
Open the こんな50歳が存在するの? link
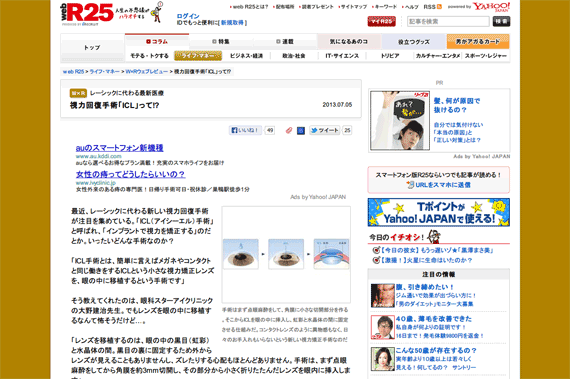click(436, 350)
